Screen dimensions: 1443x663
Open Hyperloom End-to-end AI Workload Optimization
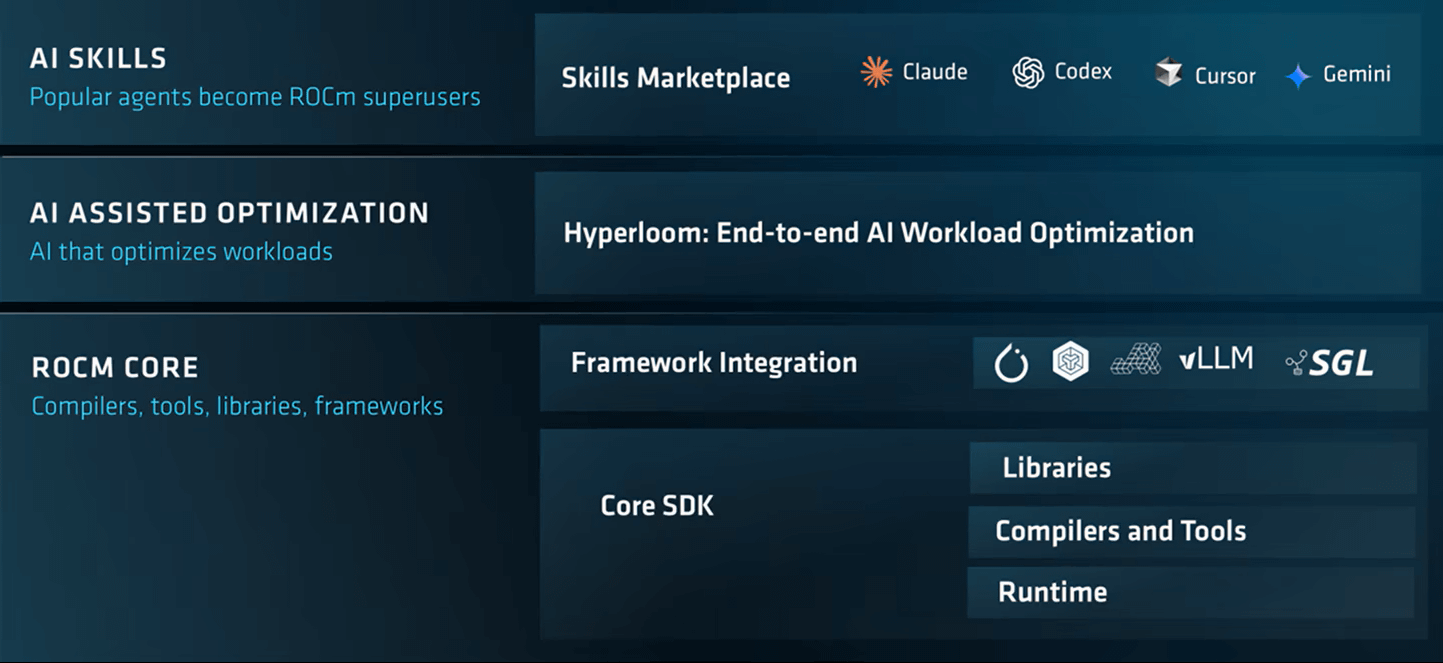click(978, 233)
